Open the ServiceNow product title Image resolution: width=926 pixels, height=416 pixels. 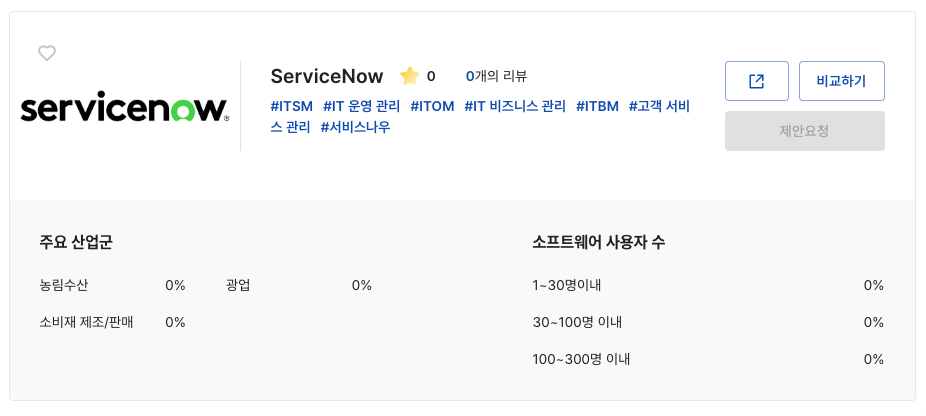pyautogui.click(x=327, y=76)
